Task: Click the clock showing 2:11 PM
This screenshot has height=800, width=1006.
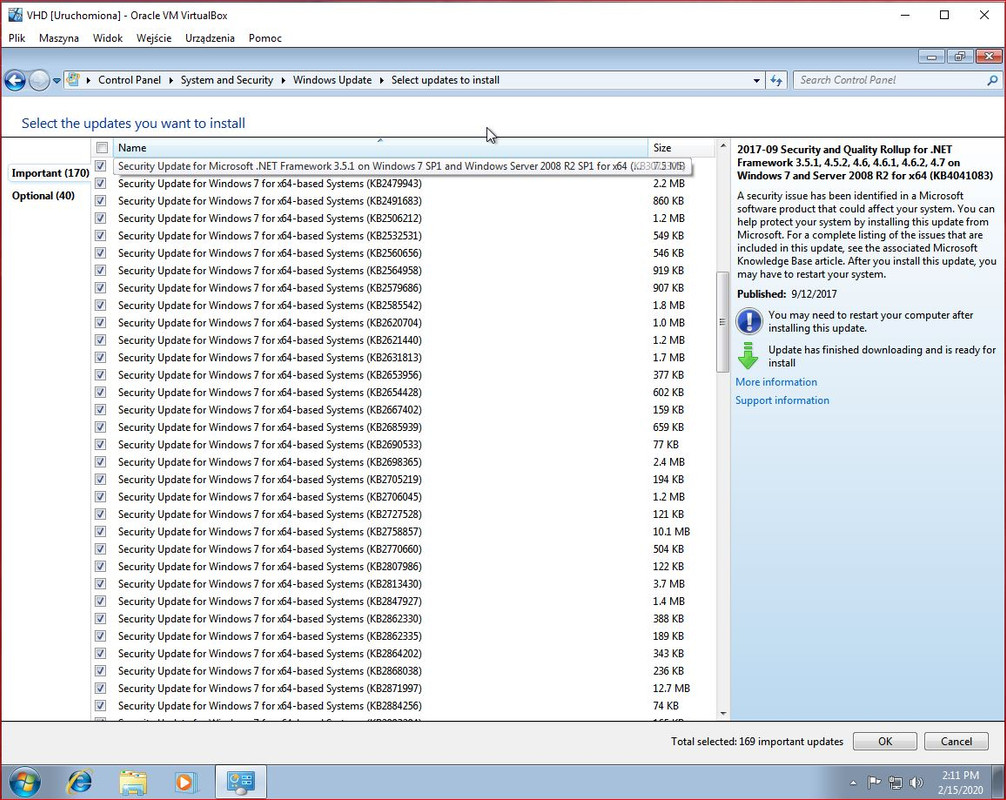Action: point(960,775)
